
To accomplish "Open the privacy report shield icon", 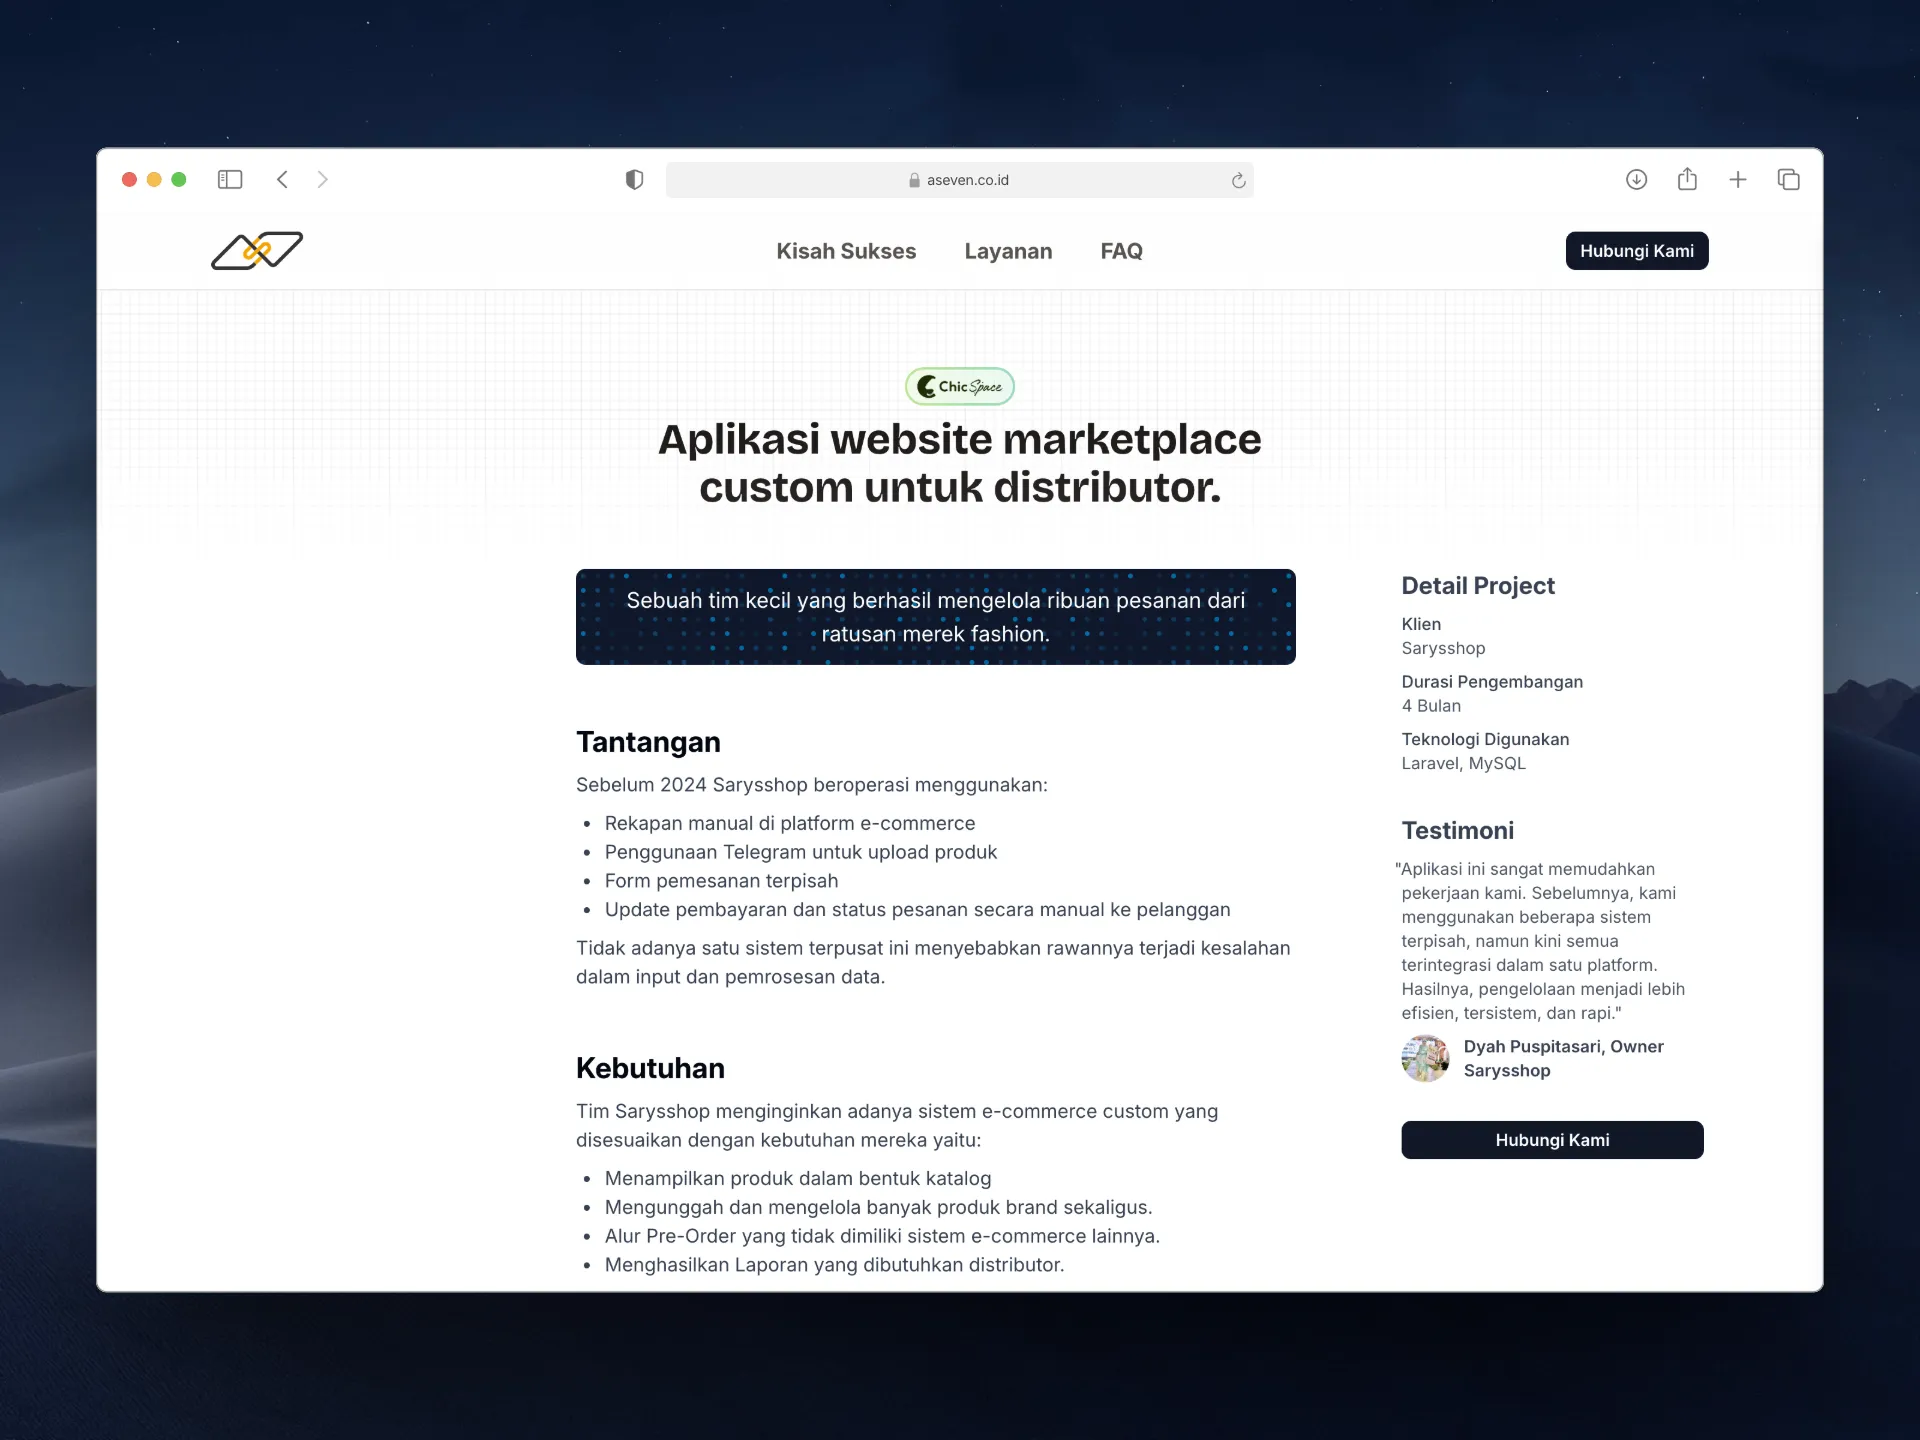I will coord(634,180).
